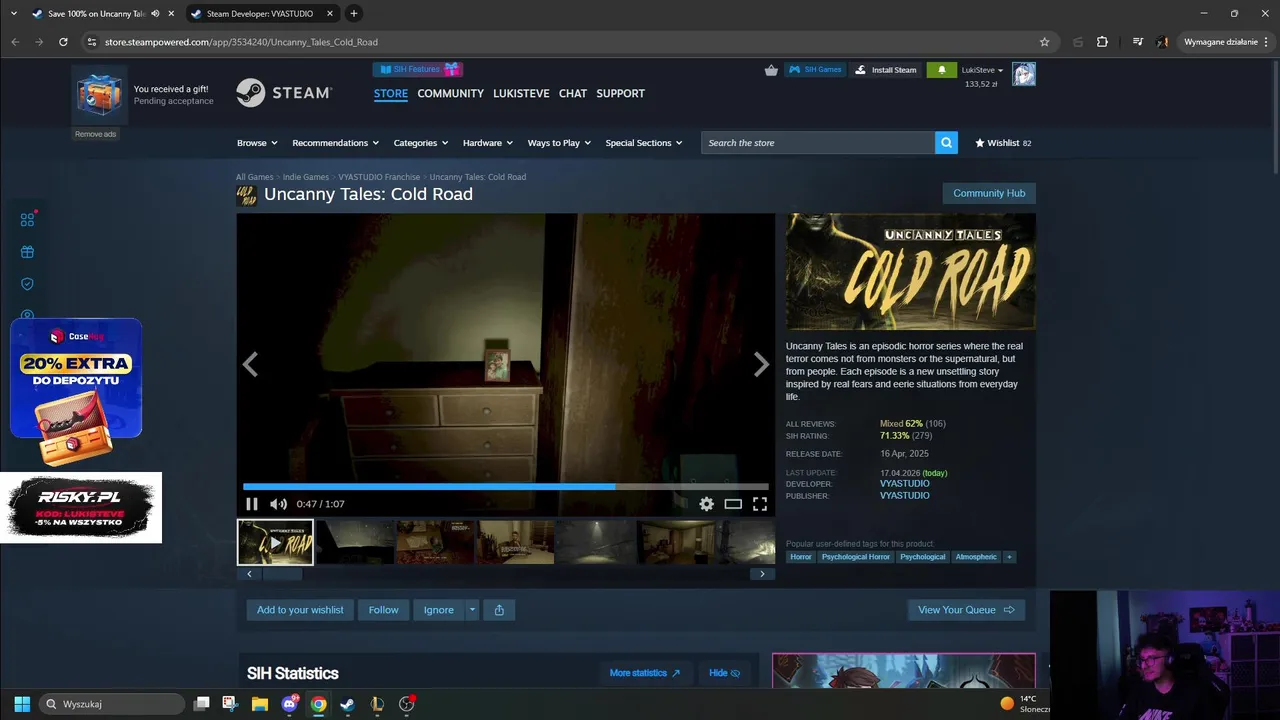Open the CHAT menu item

click(573, 93)
